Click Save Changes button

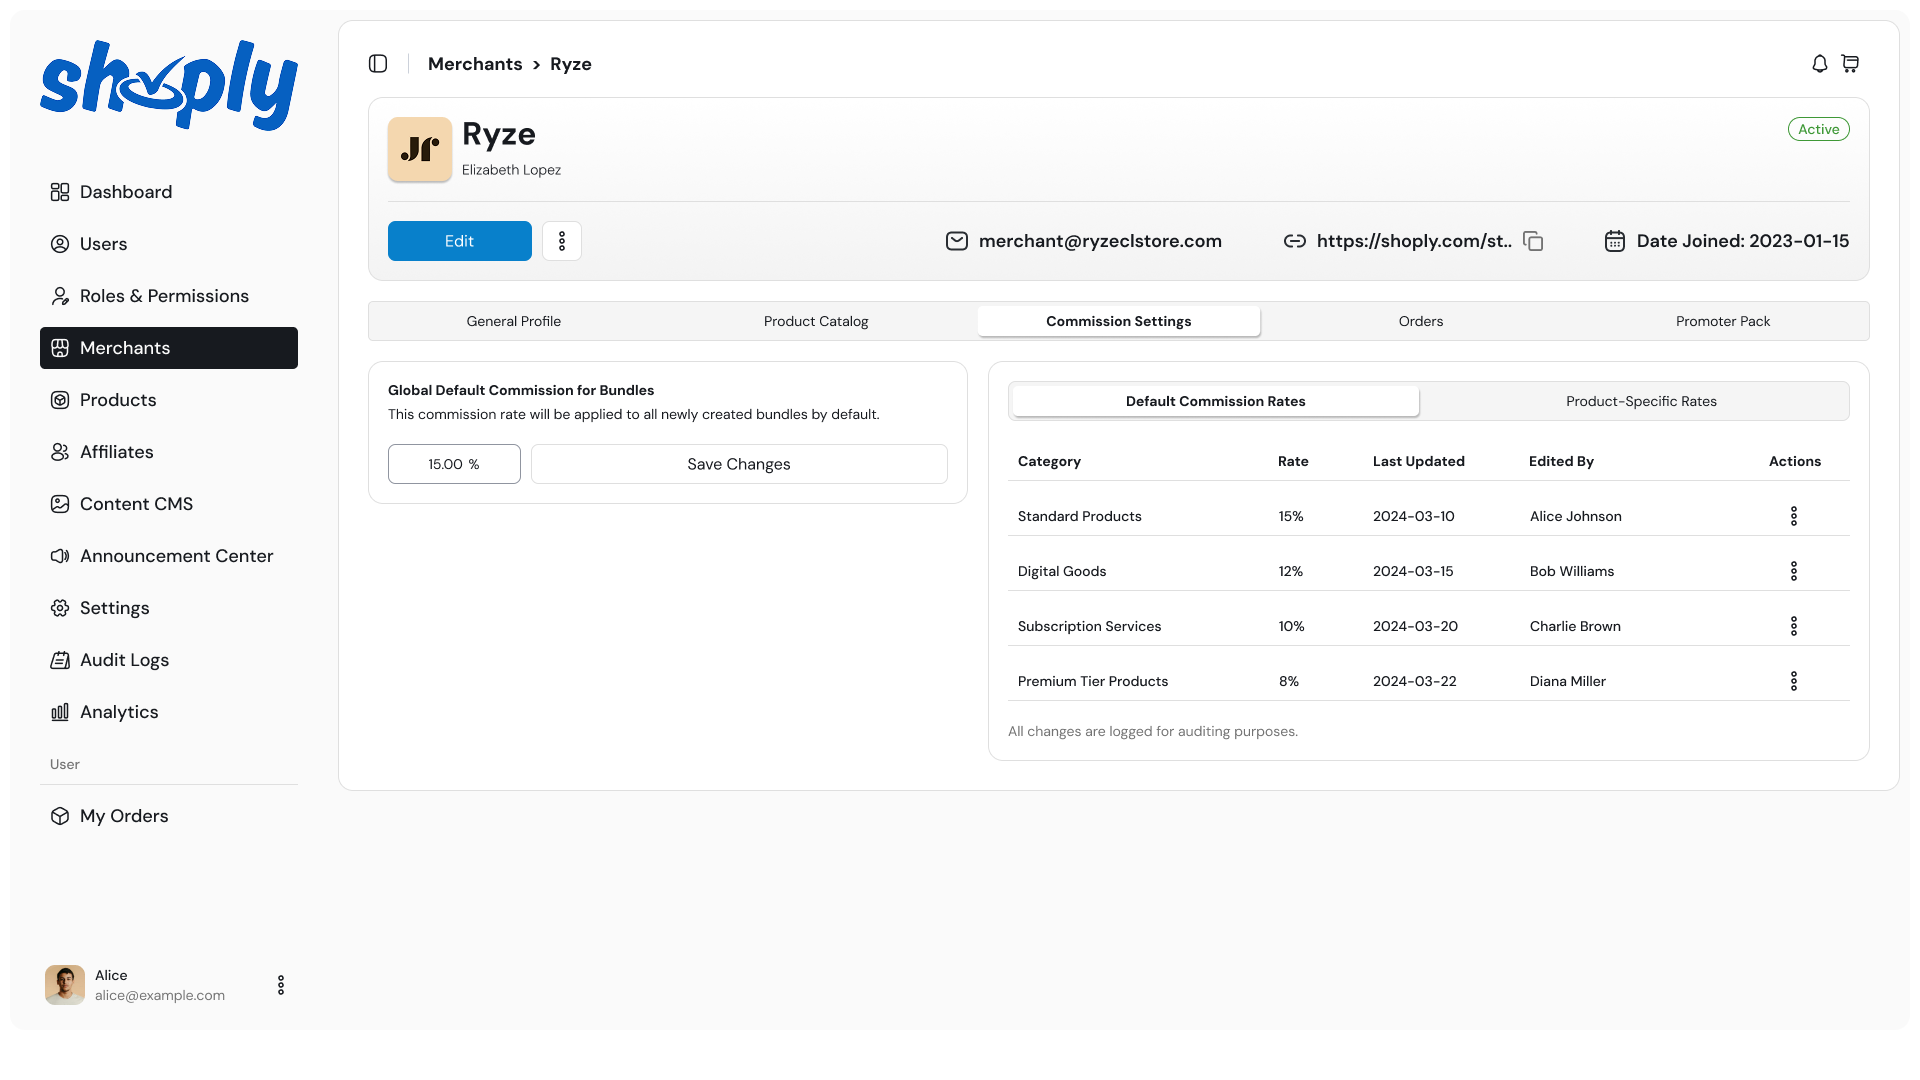739,464
